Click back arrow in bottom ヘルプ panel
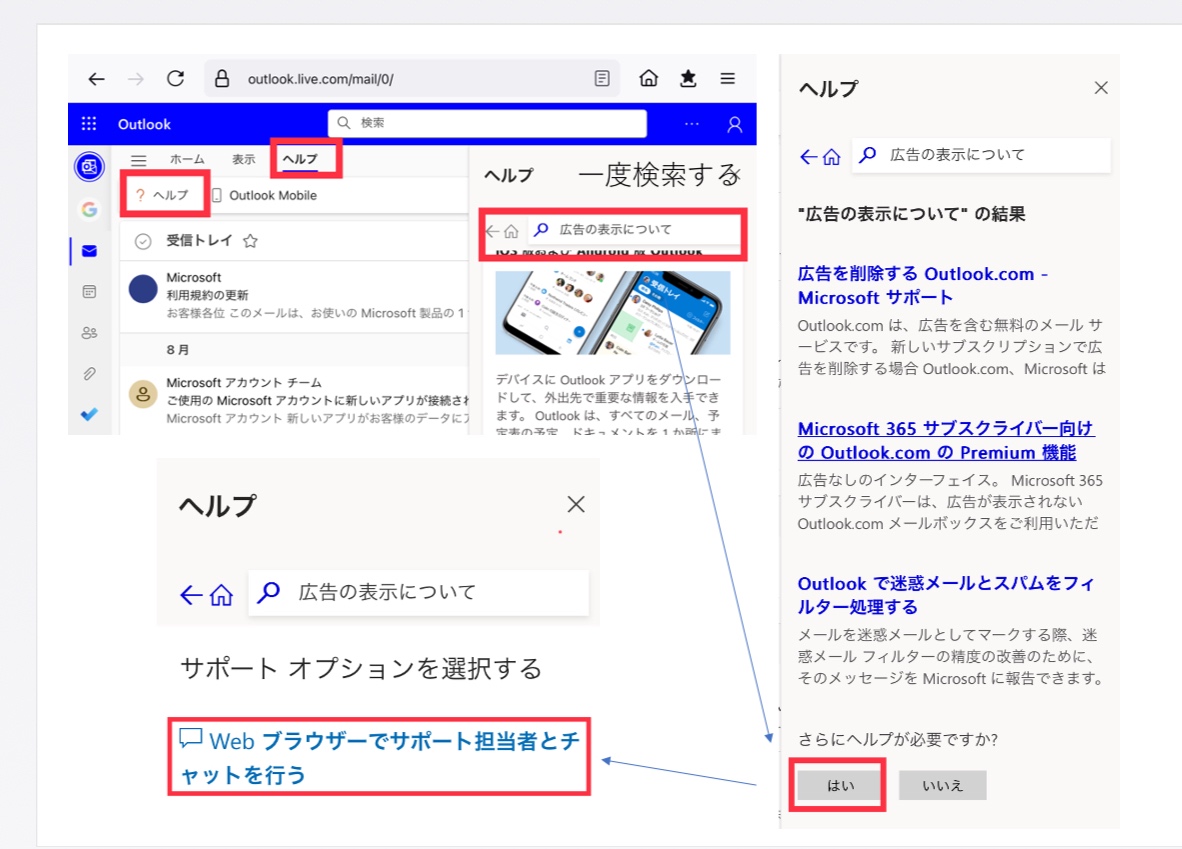Image resolution: width=1182 pixels, height=849 pixels. tap(191, 595)
